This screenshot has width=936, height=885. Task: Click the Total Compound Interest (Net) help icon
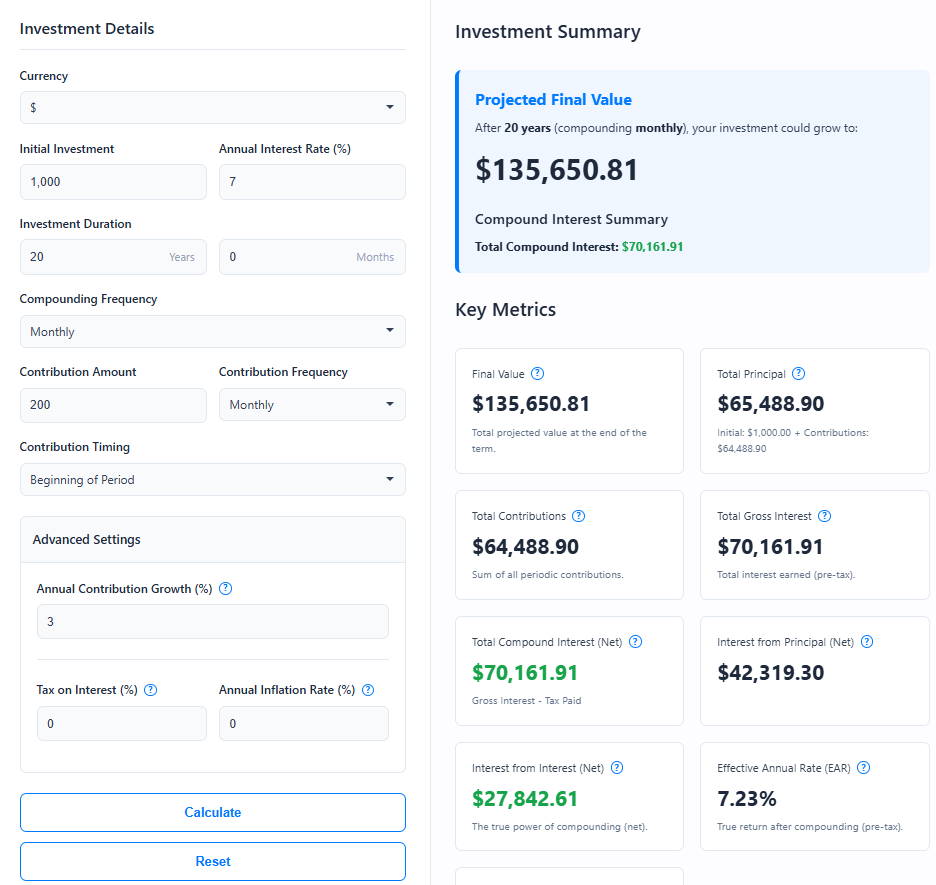635,641
